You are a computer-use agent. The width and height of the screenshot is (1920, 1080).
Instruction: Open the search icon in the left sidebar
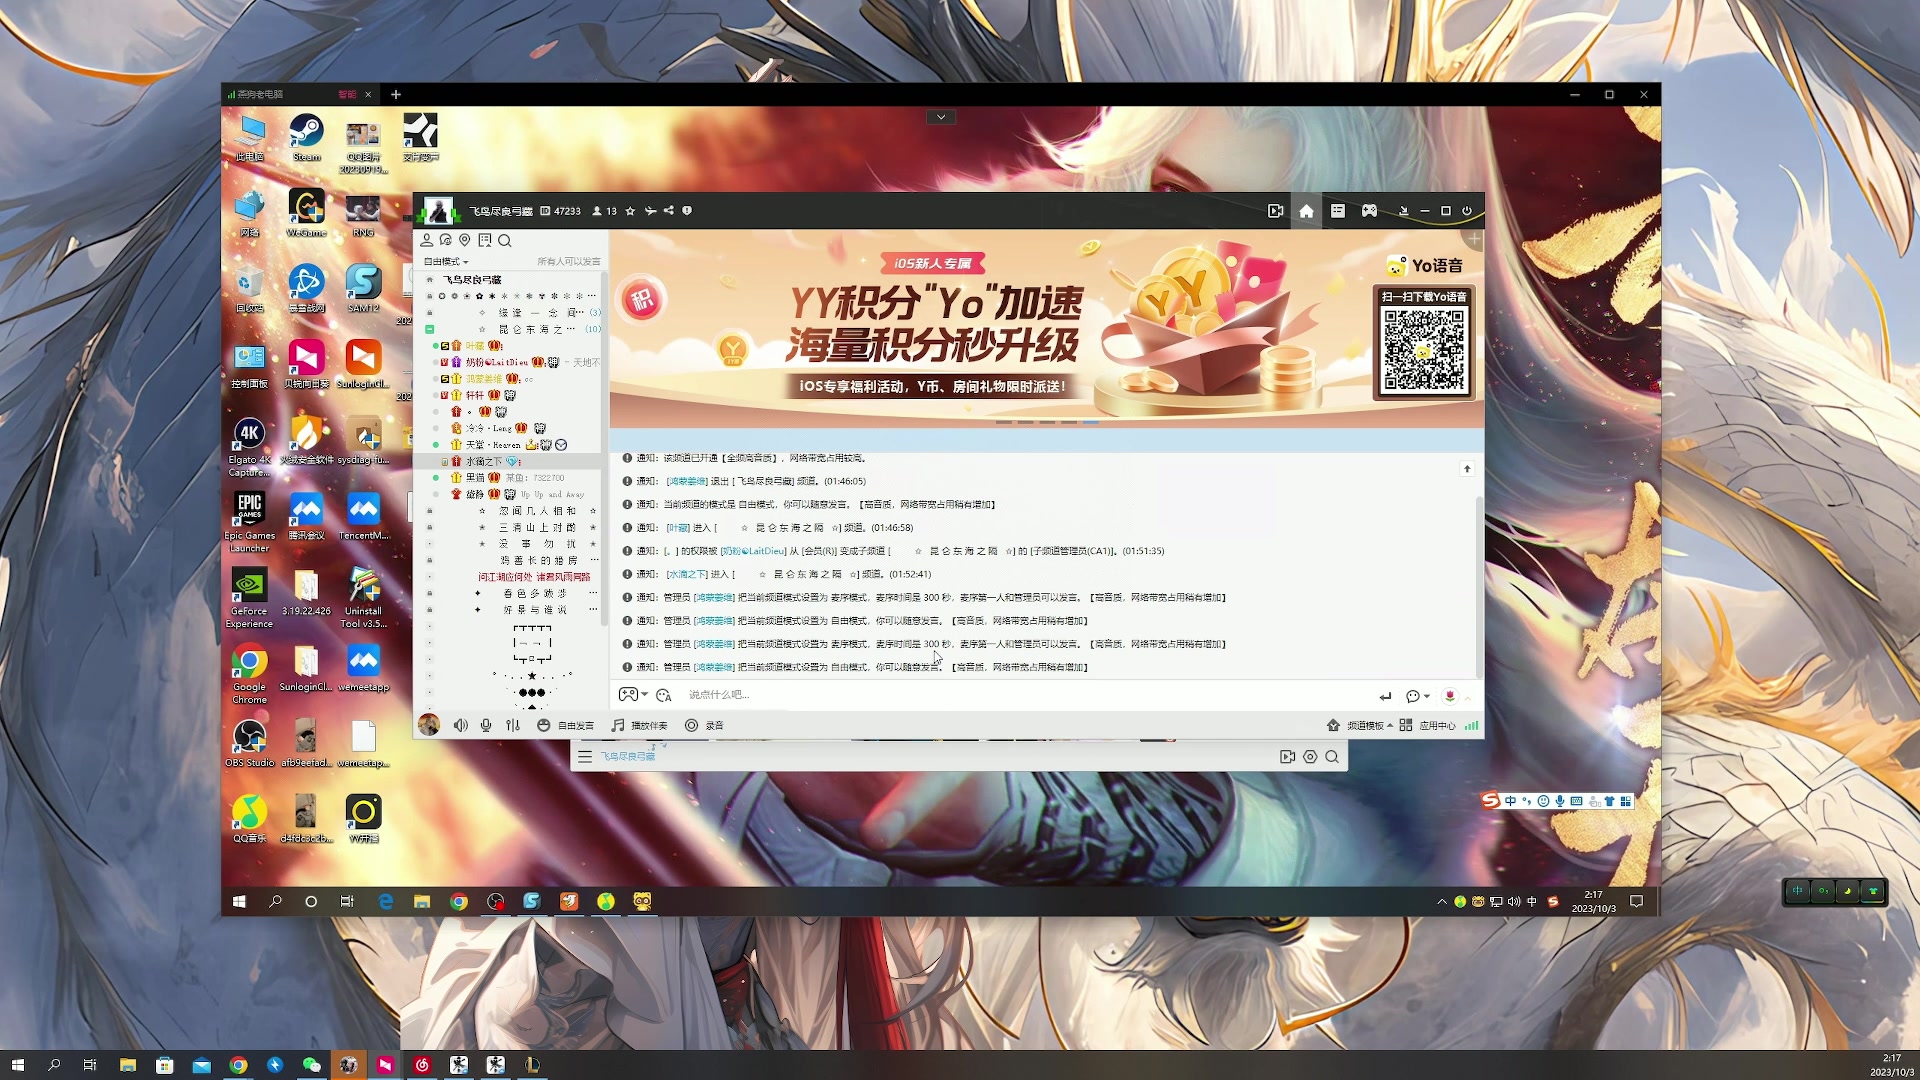(x=505, y=241)
